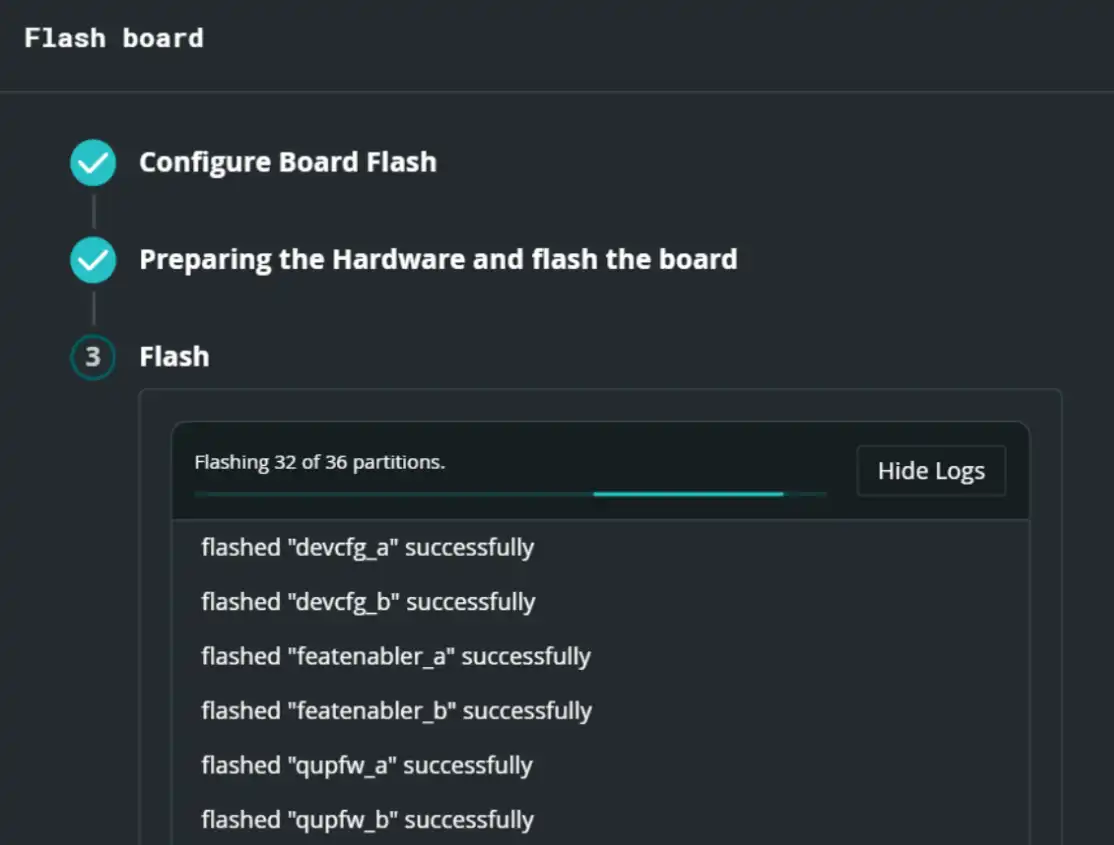Open the Preparing the Hardware step title
Screen dimensions: 1114x845
[x=438, y=260]
